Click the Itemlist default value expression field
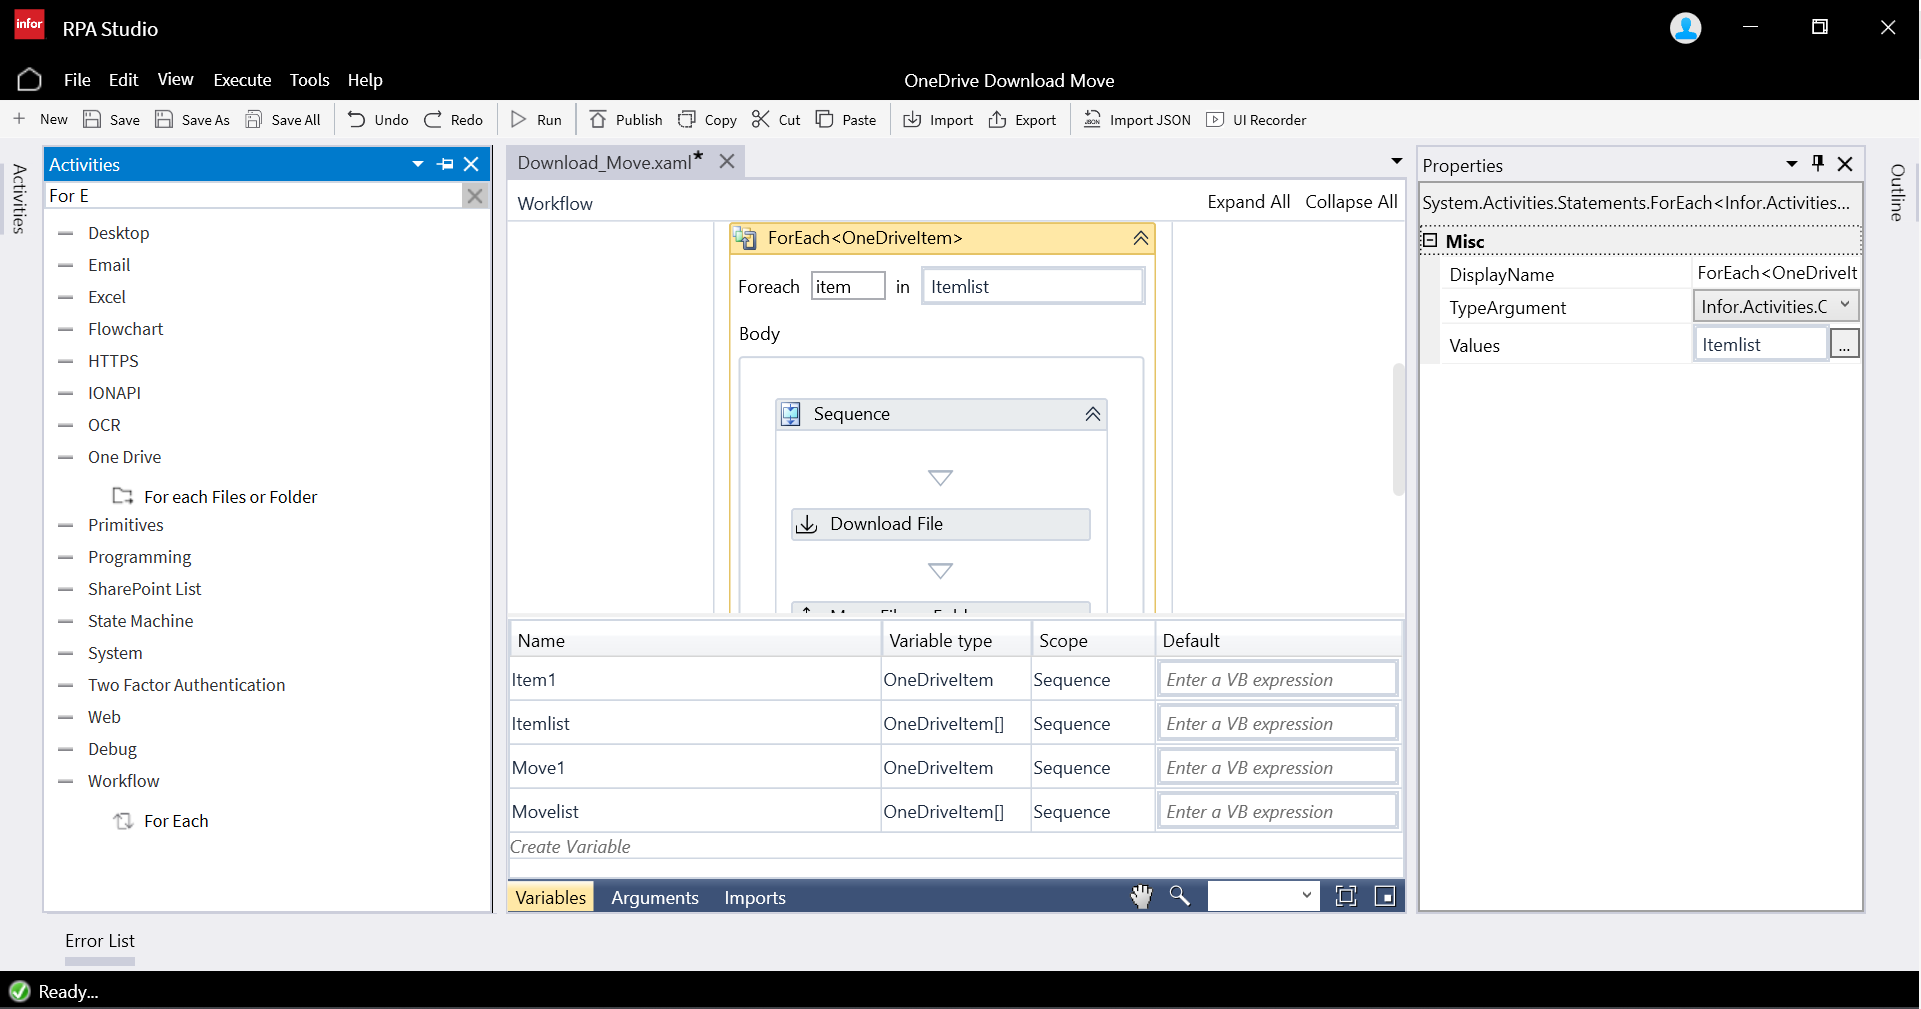The height and width of the screenshot is (1009, 1921). [x=1277, y=724]
